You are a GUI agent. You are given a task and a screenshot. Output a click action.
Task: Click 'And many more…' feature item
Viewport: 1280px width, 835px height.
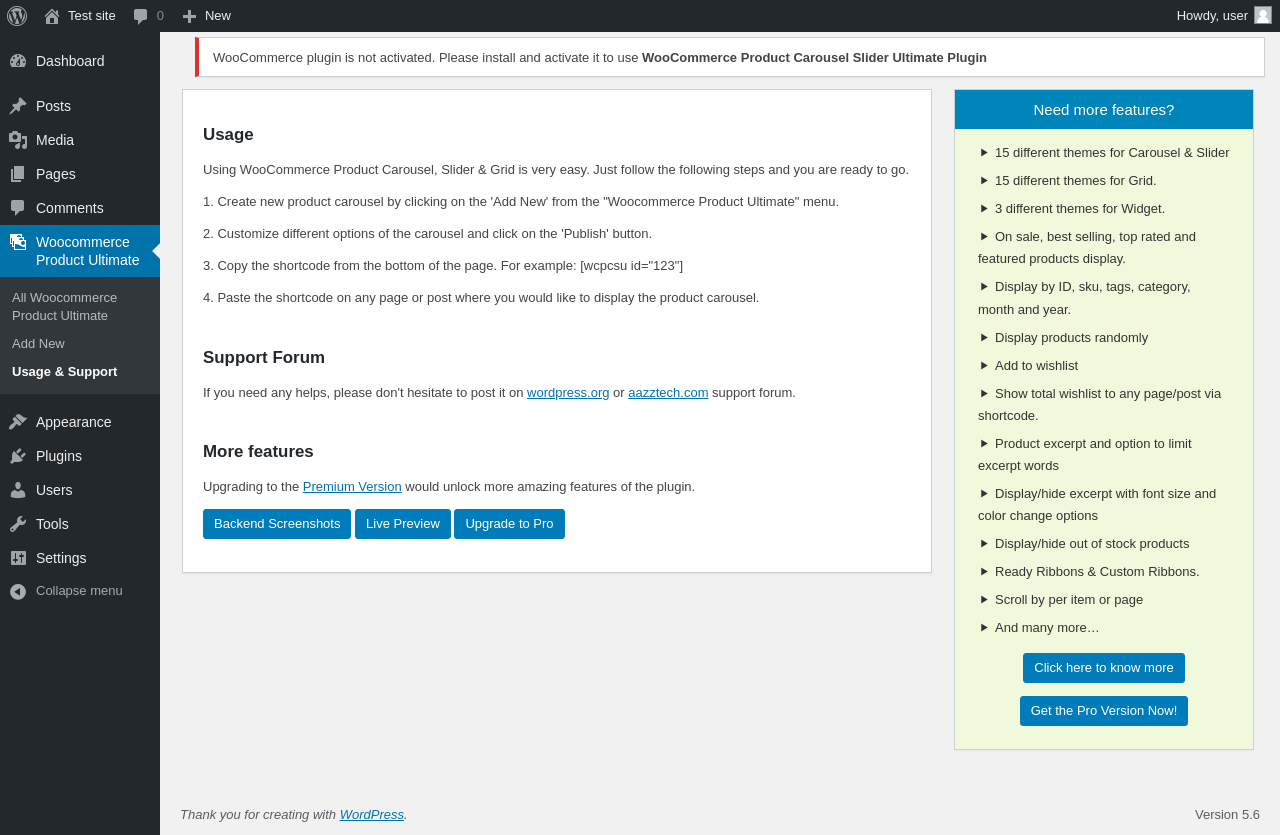point(1047,628)
